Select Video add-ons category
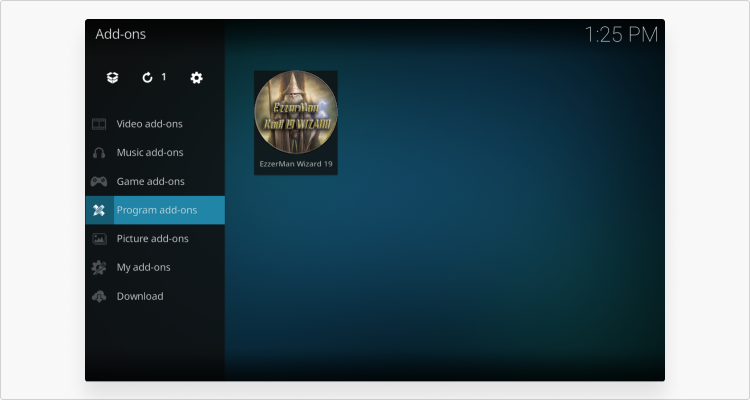The height and width of the screenshot is (400, 750). 155,124
